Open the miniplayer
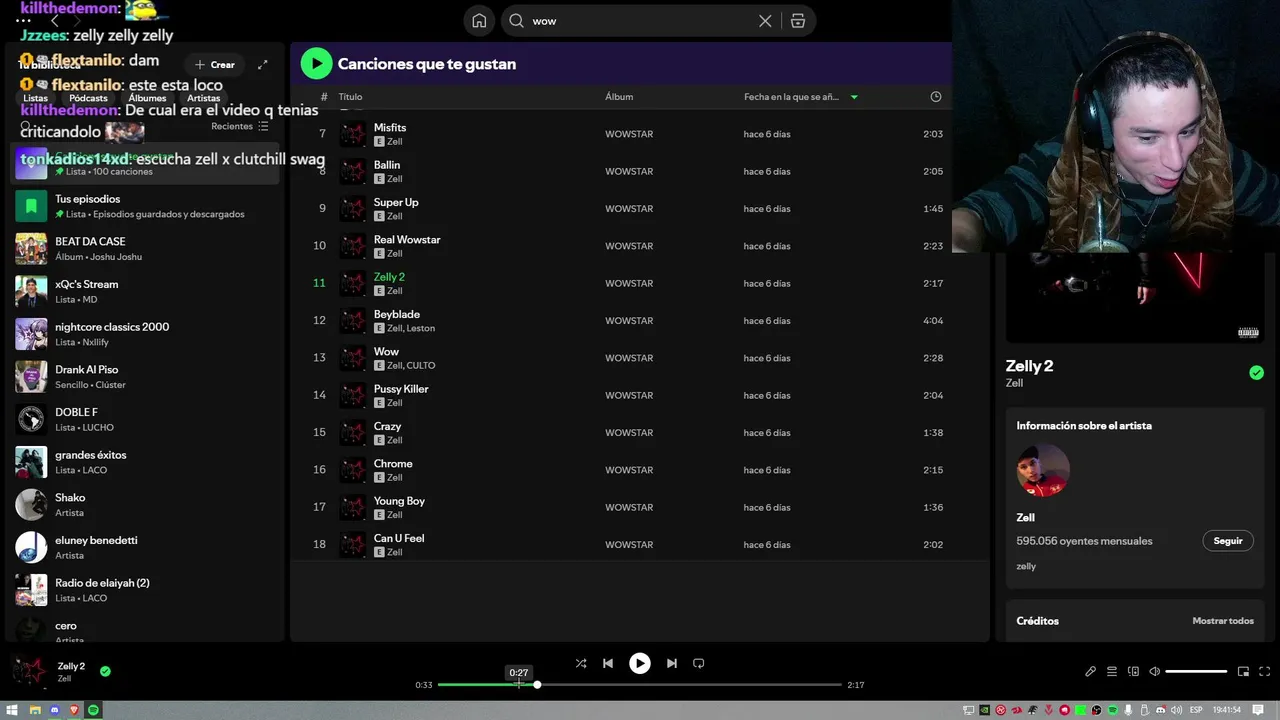Image resolution: width=1280 pixels, height=720 pixels. coord(1243,672)
